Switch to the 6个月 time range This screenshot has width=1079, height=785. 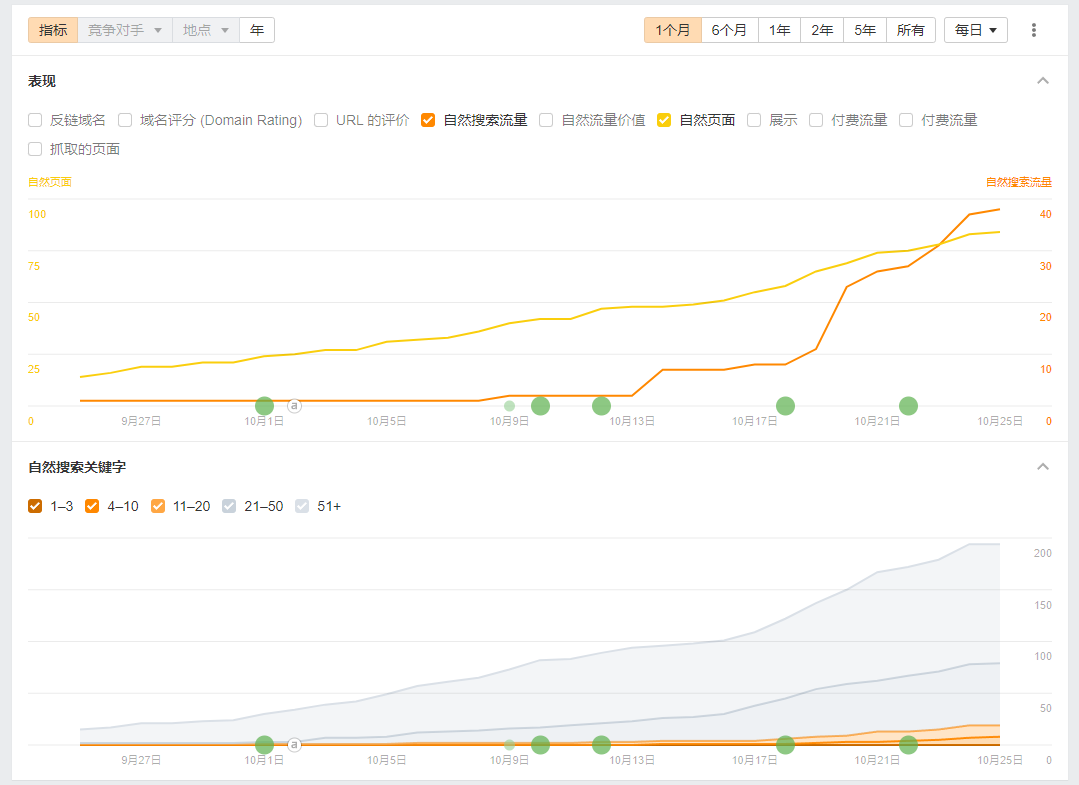tap(729, 30)
